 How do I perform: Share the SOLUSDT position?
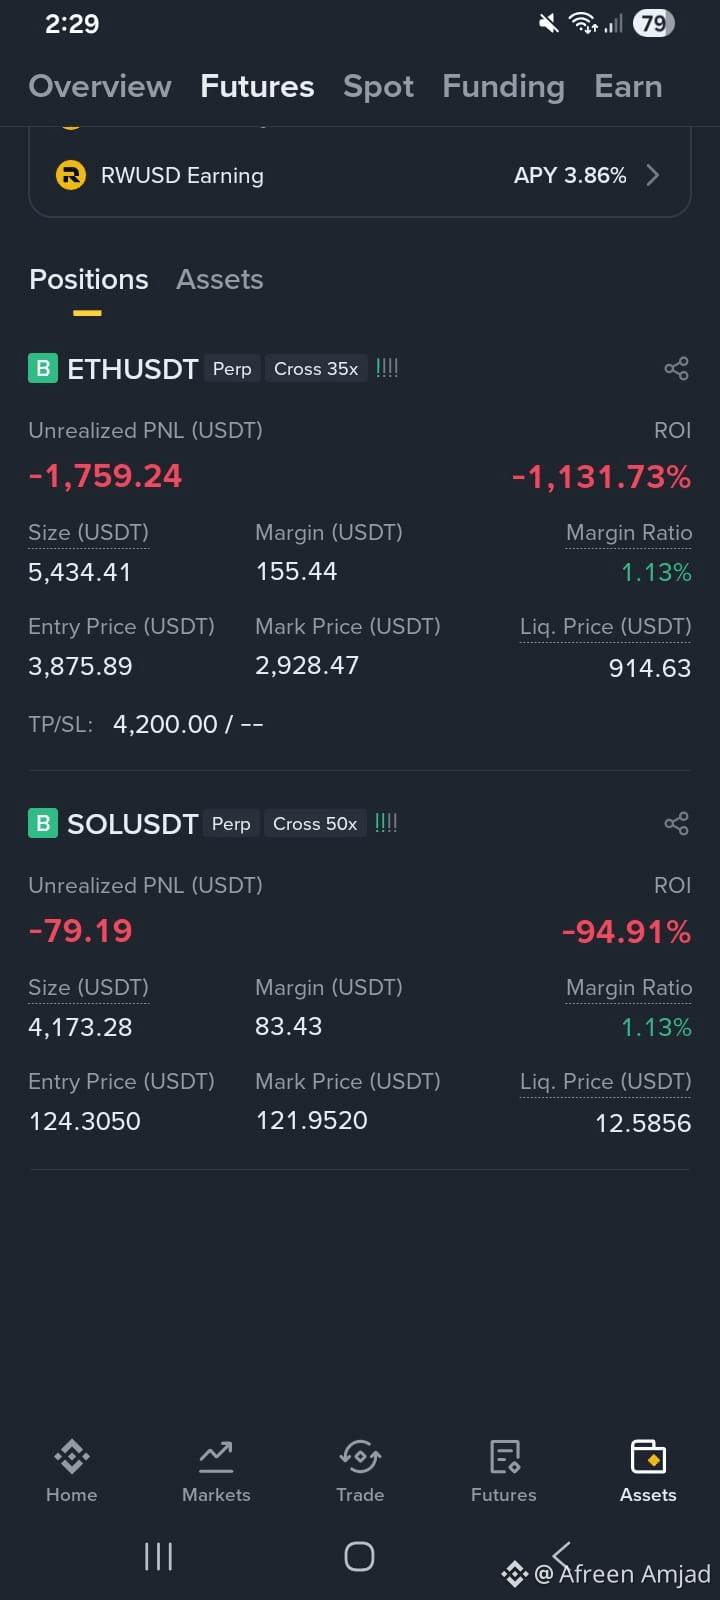coord(676,824)
